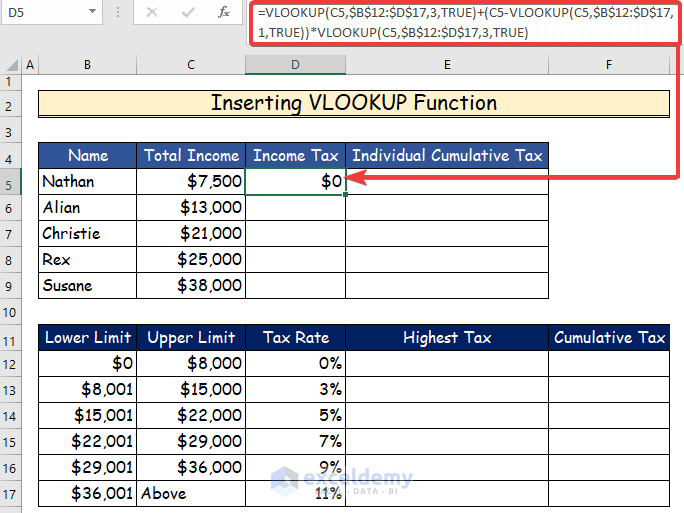684x513 pixels.
Task: Click the Cumulative Tax header cell
Action: (x=609, y=338)
